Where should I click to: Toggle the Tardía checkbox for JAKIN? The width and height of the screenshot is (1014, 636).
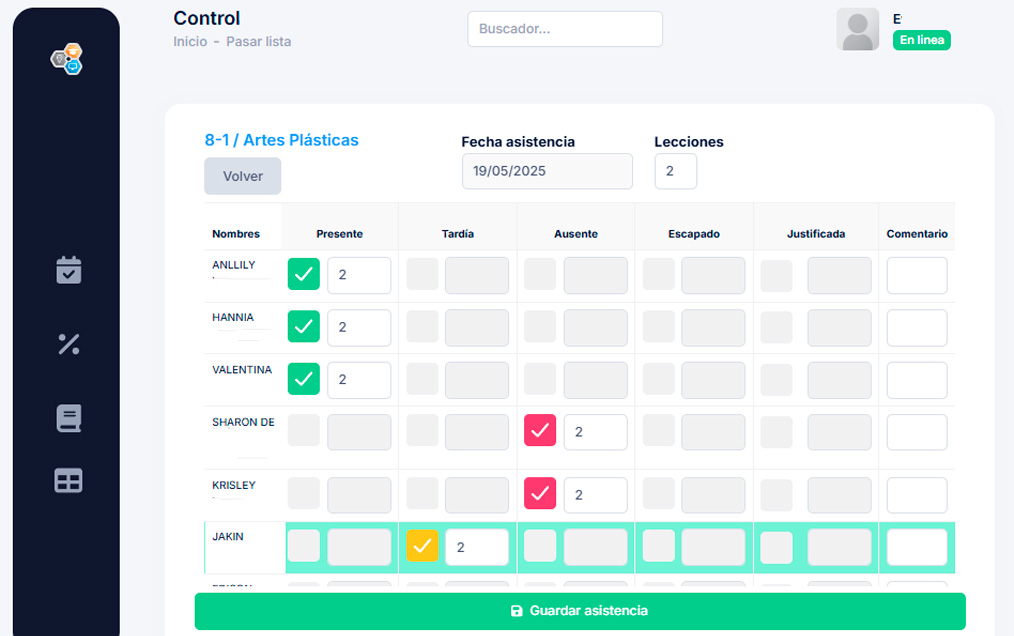(x=421, y=547)
